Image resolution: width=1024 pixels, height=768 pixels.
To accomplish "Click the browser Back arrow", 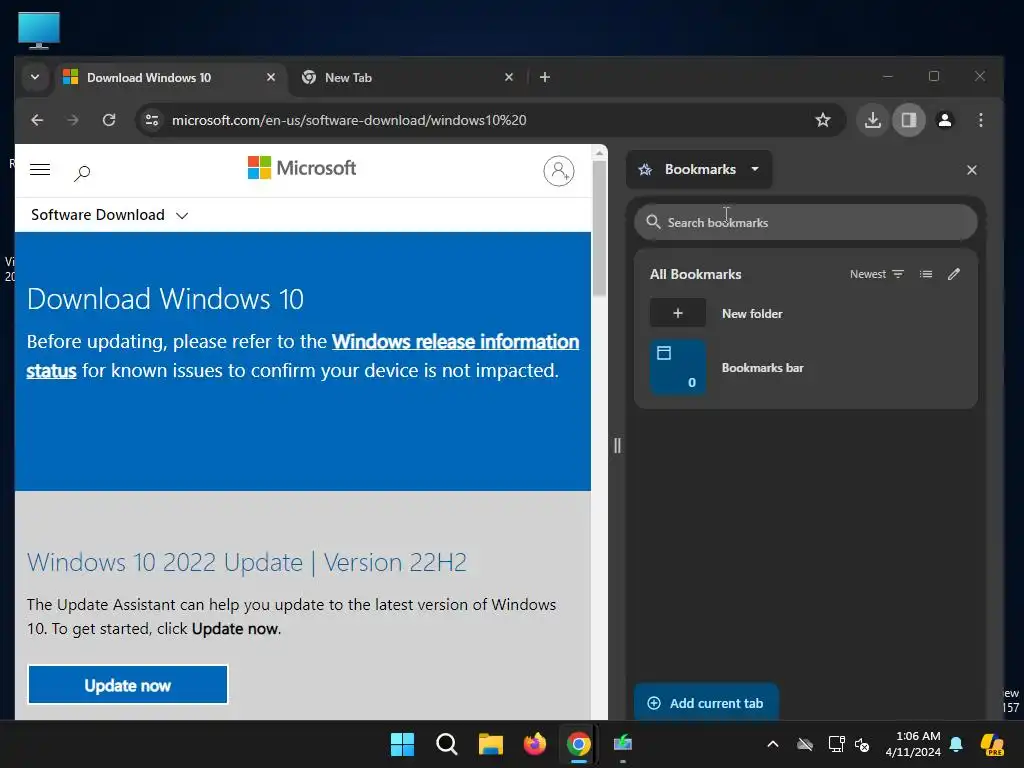I will pyautogui.click(x=37, y=120).
